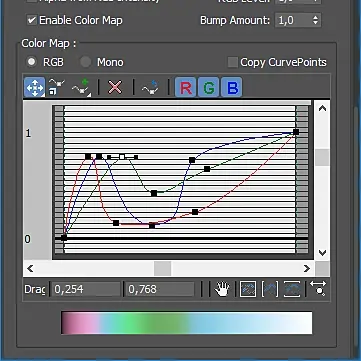361x361 pixels.
Task: Click Bump Amount spinner arrows
Action: [315, 20]
